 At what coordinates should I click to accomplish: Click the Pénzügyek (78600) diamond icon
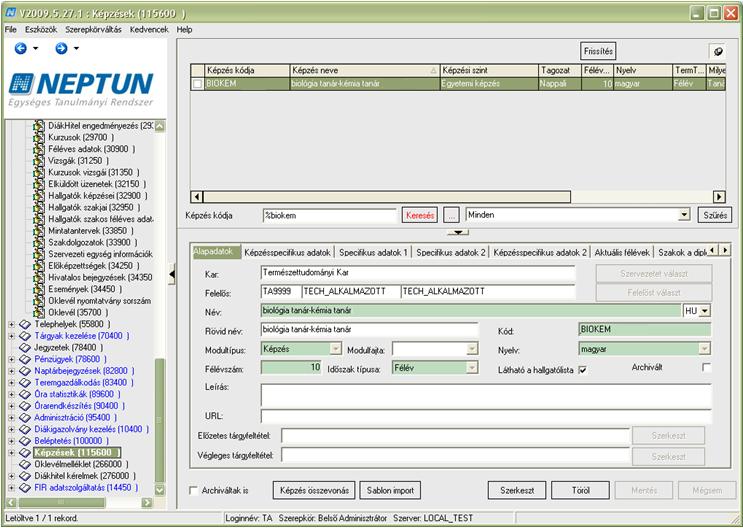(x=25, y=359)
